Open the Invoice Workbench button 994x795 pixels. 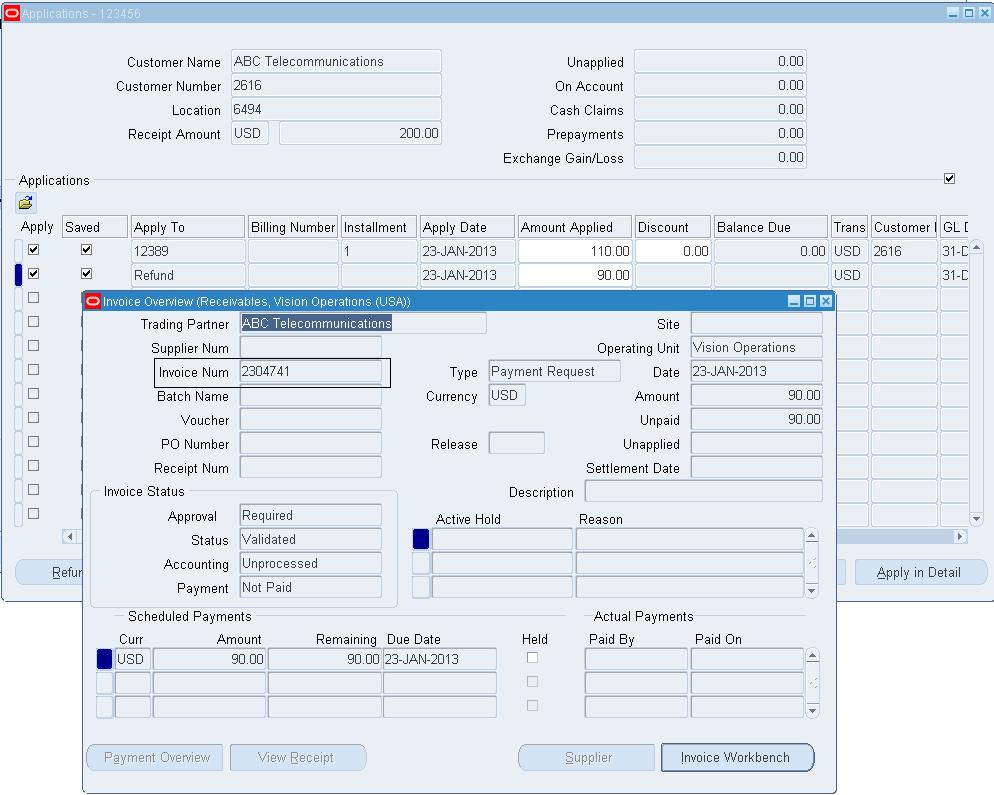(x=737, y=758)
